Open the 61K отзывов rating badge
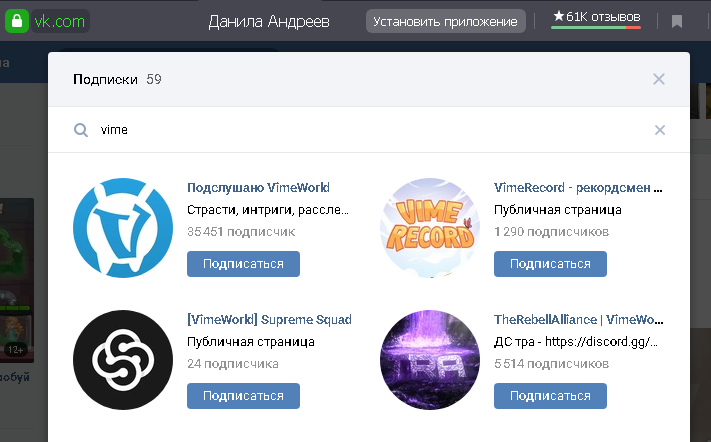 (x=596, y=19)
